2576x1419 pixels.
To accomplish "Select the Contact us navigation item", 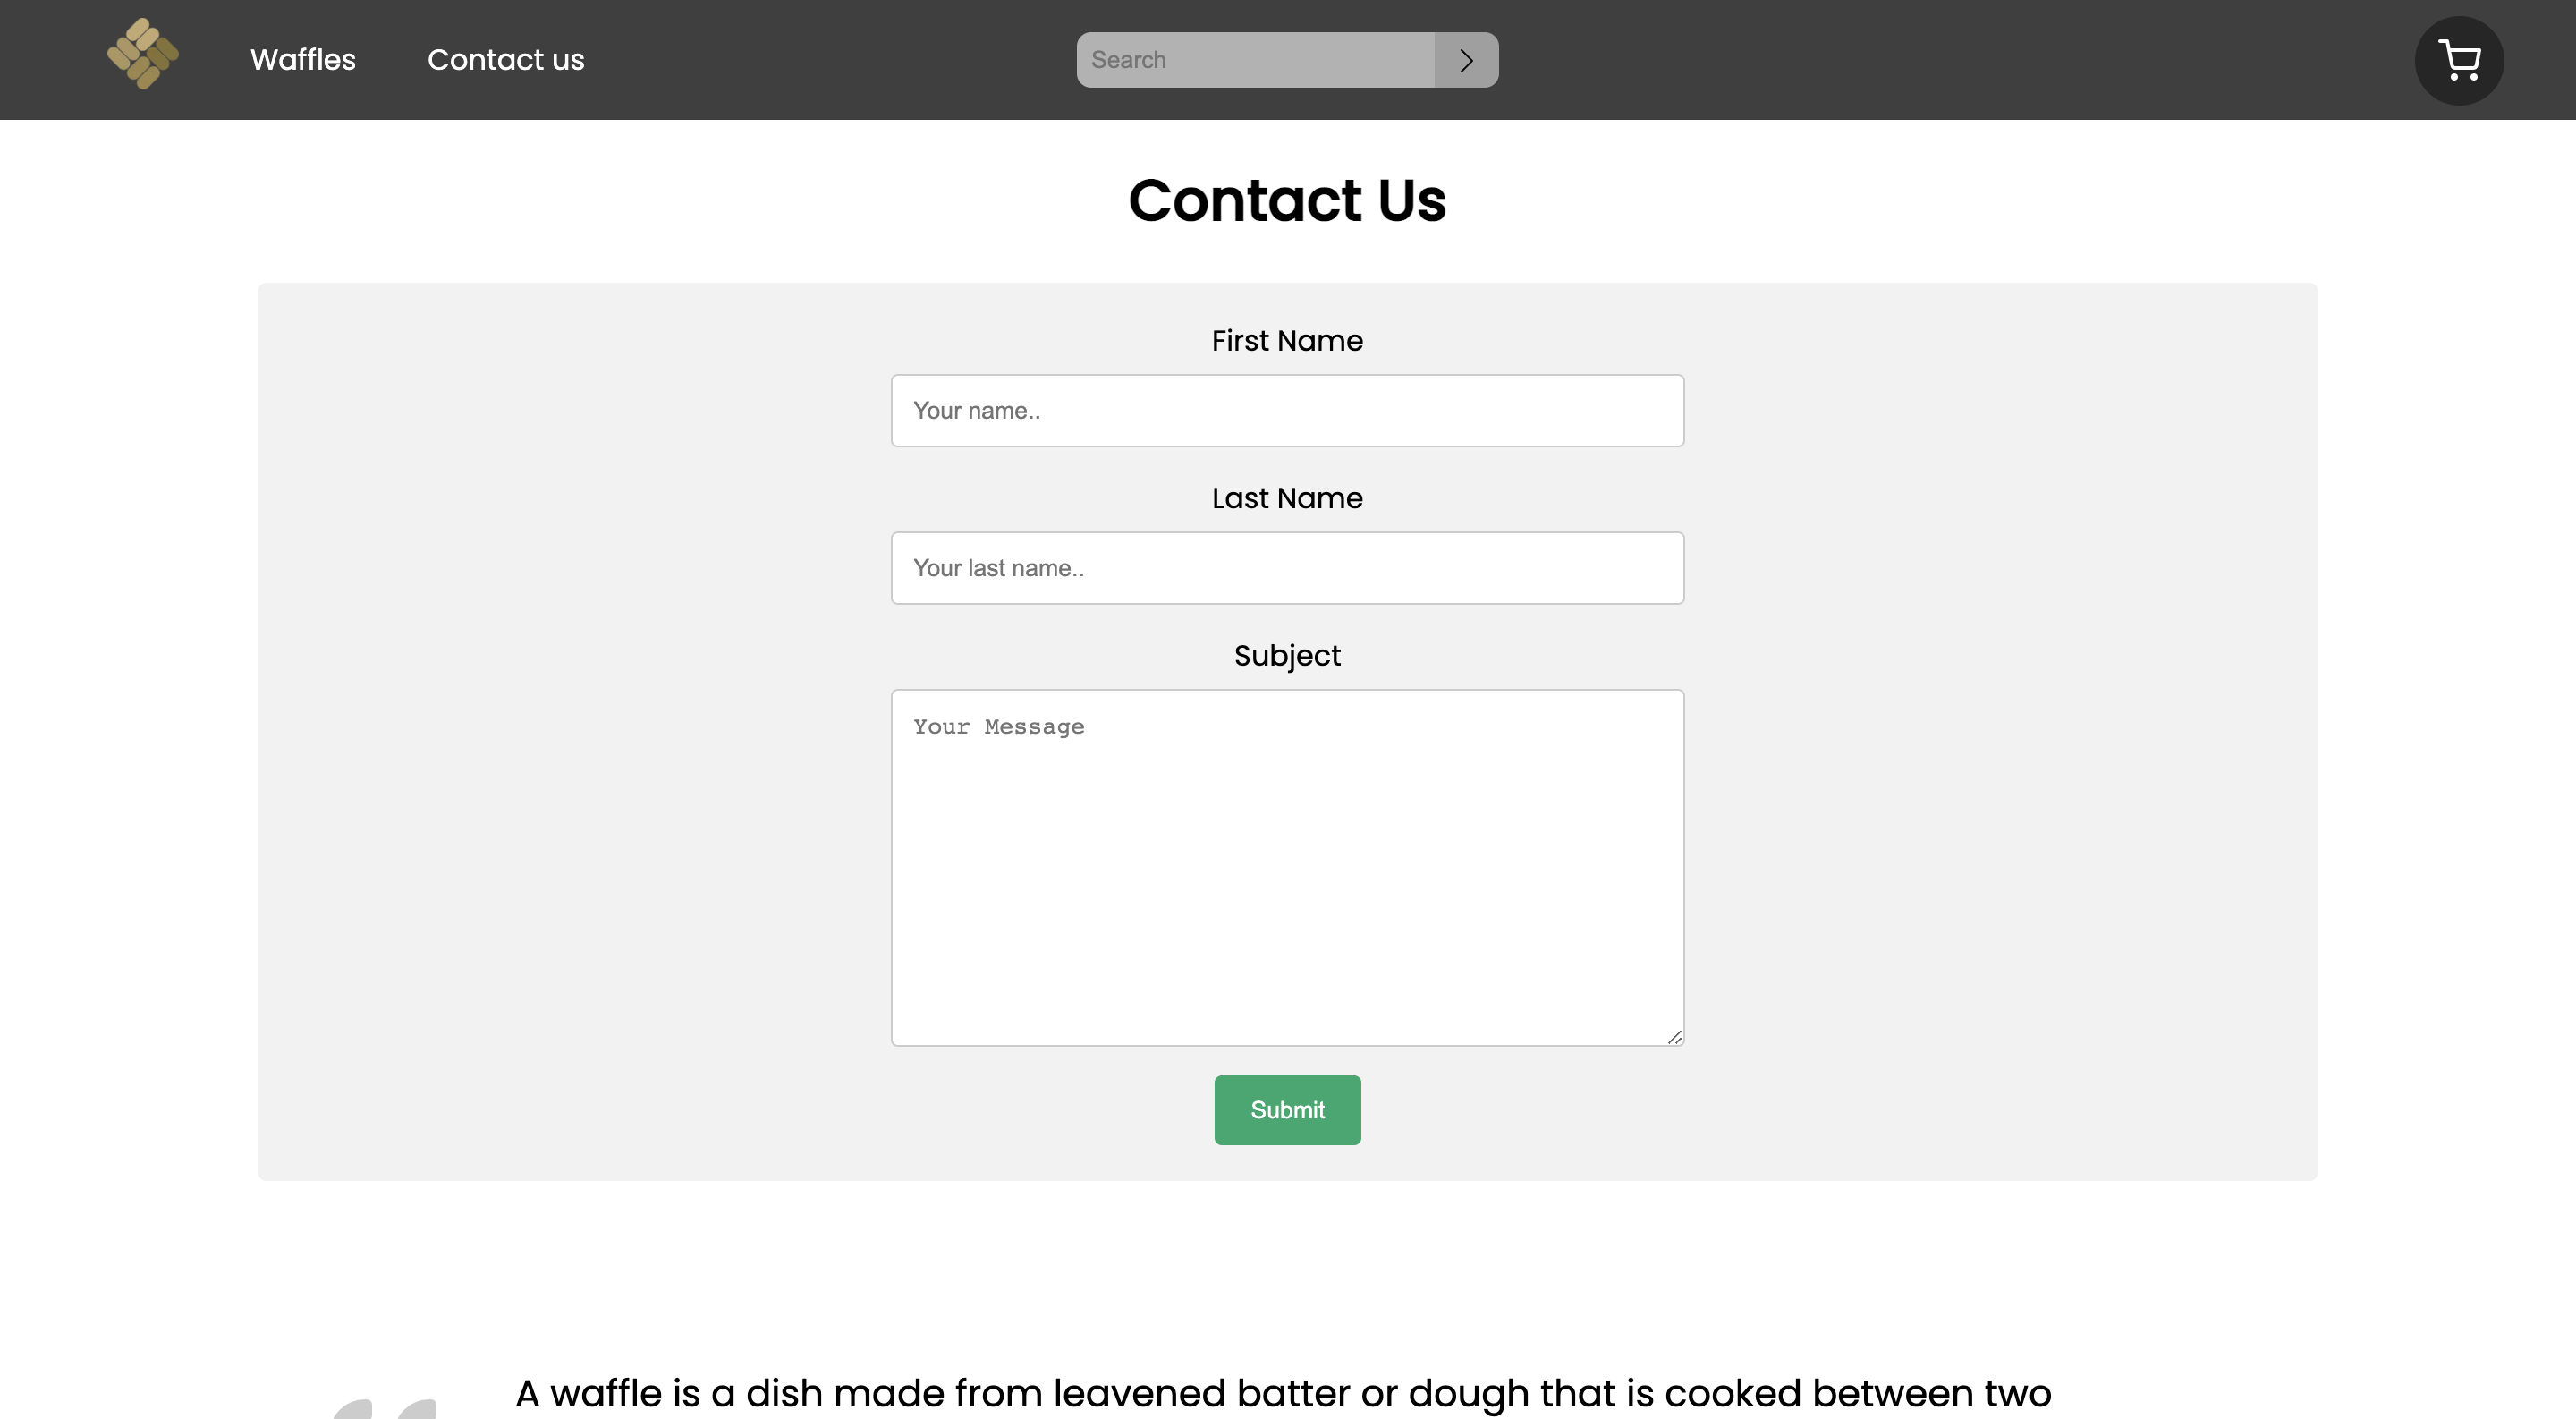I will pyautogui.click(x=506, y=59).
